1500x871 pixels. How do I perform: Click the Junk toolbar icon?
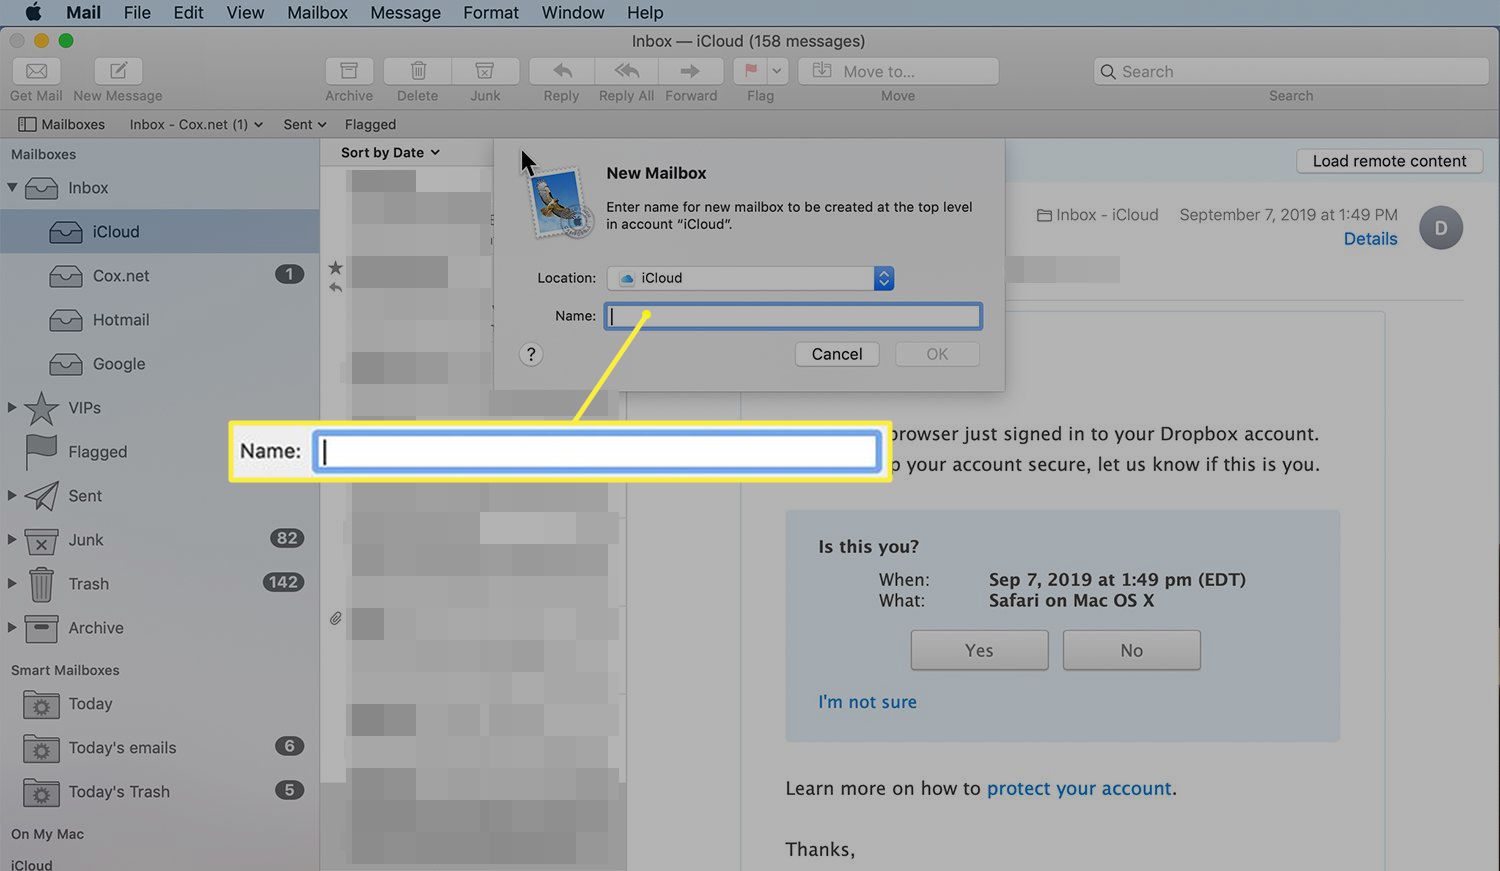(485, 71)
